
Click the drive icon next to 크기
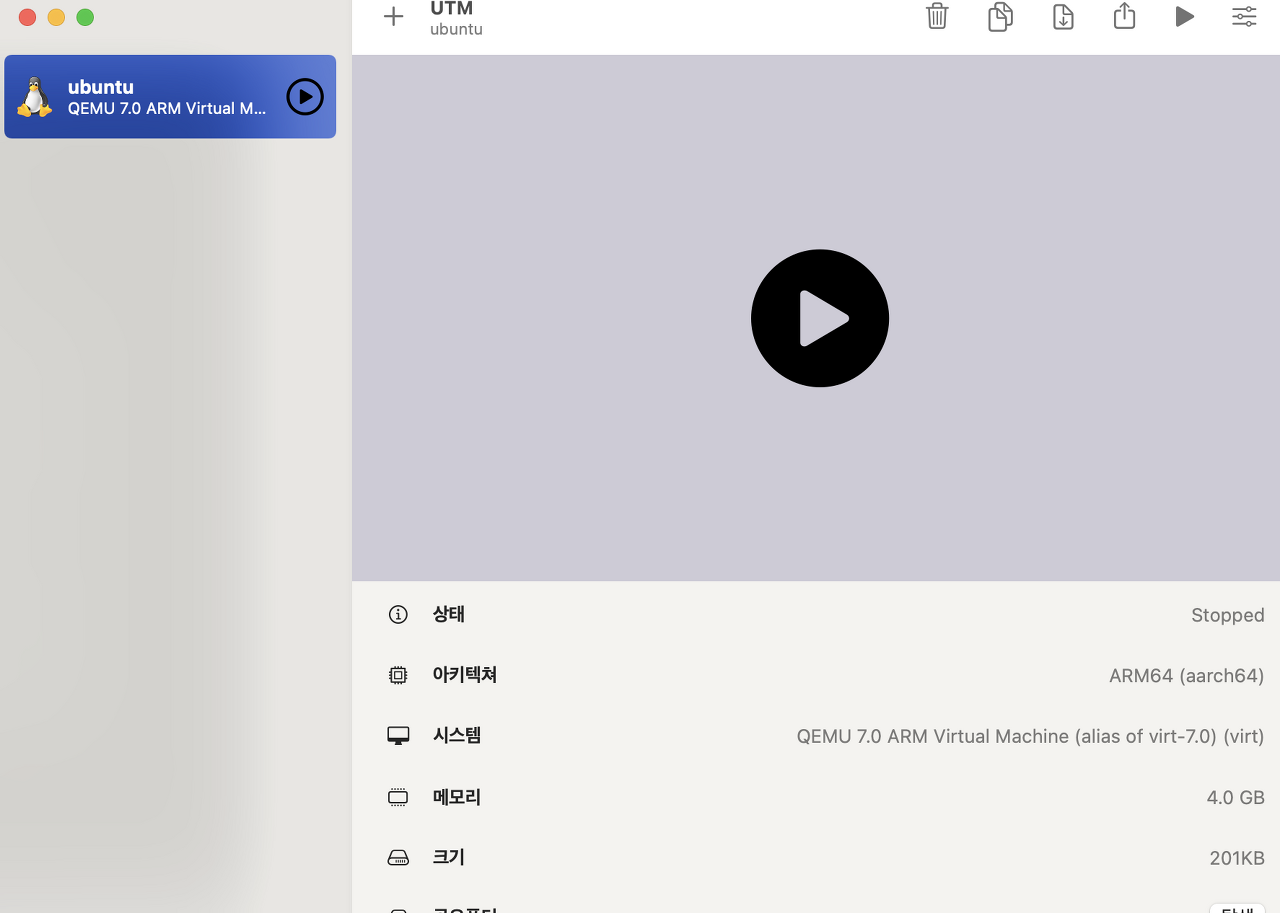tap(398, 858)
